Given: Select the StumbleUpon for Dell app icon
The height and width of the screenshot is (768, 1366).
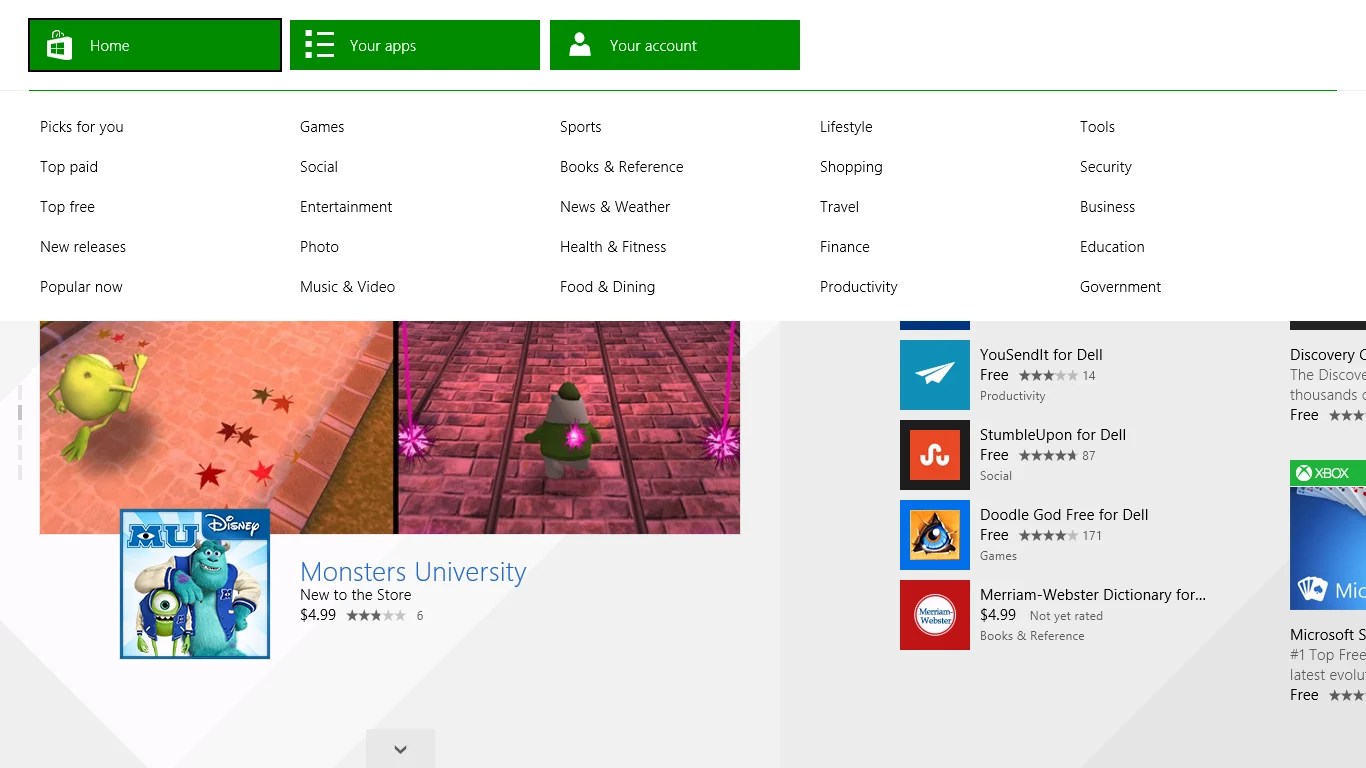Looking at the screenshot, I should (x=935, y=455).
